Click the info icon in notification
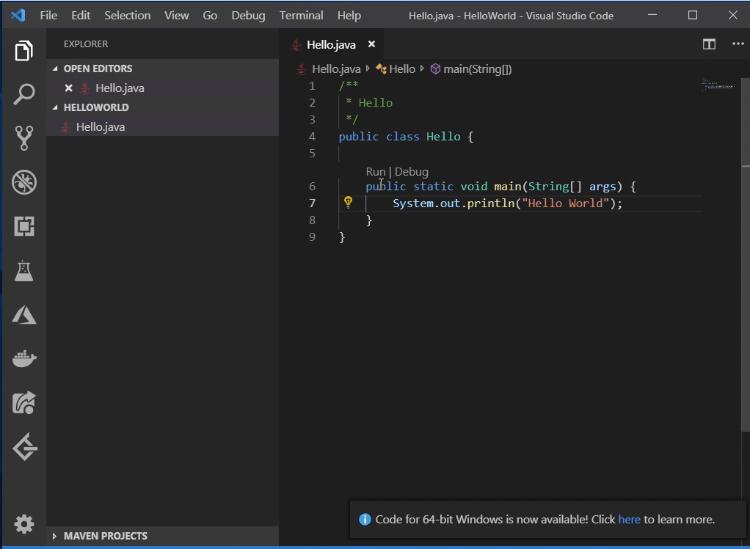This screenshot has height=549, width=750. (x=364, y=519)
